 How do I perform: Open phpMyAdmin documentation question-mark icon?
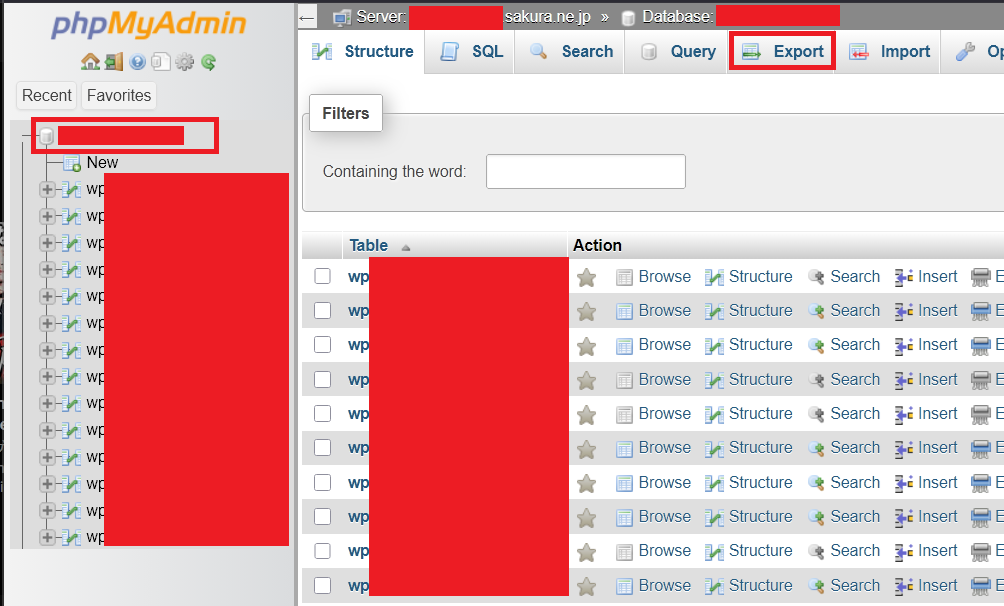(137, 62)
